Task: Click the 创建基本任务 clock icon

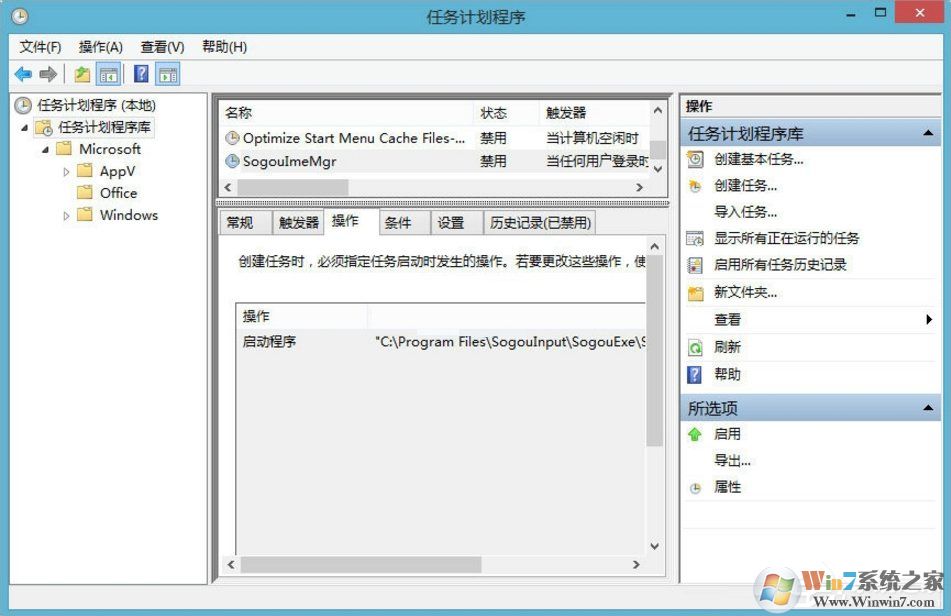Action: point(694,159)
